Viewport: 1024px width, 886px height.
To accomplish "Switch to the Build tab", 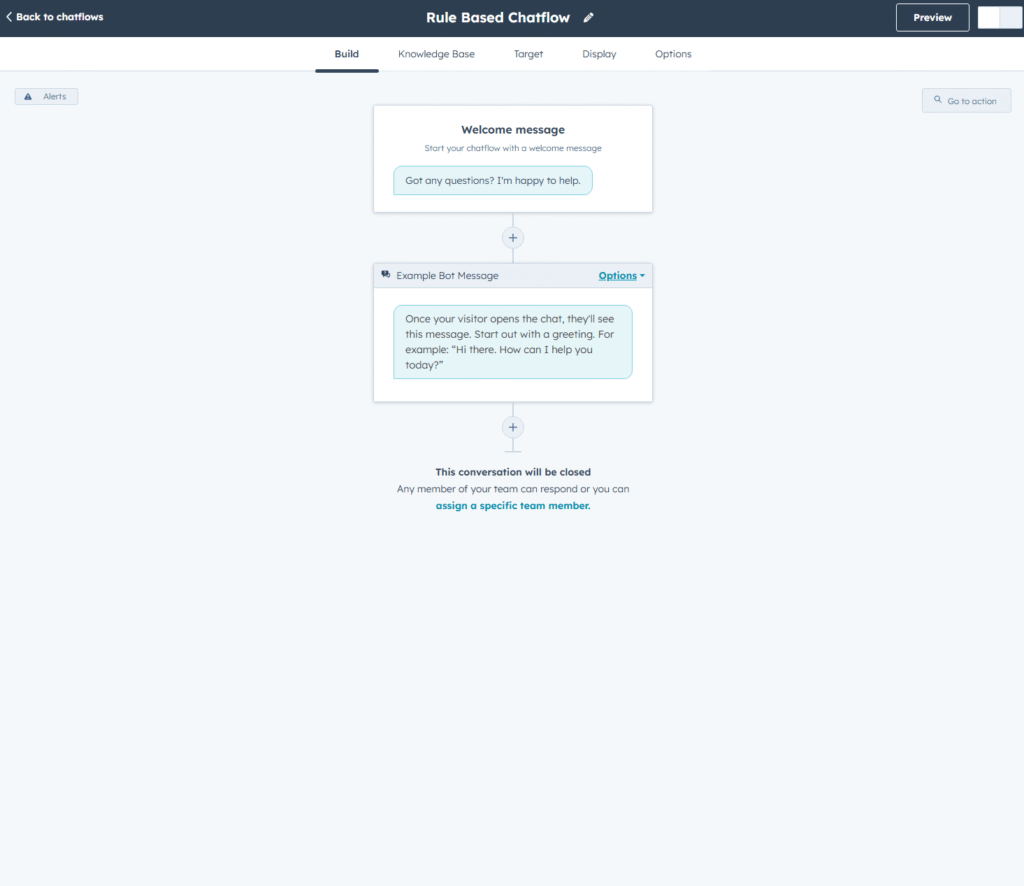I will click(x=347, y=54).
